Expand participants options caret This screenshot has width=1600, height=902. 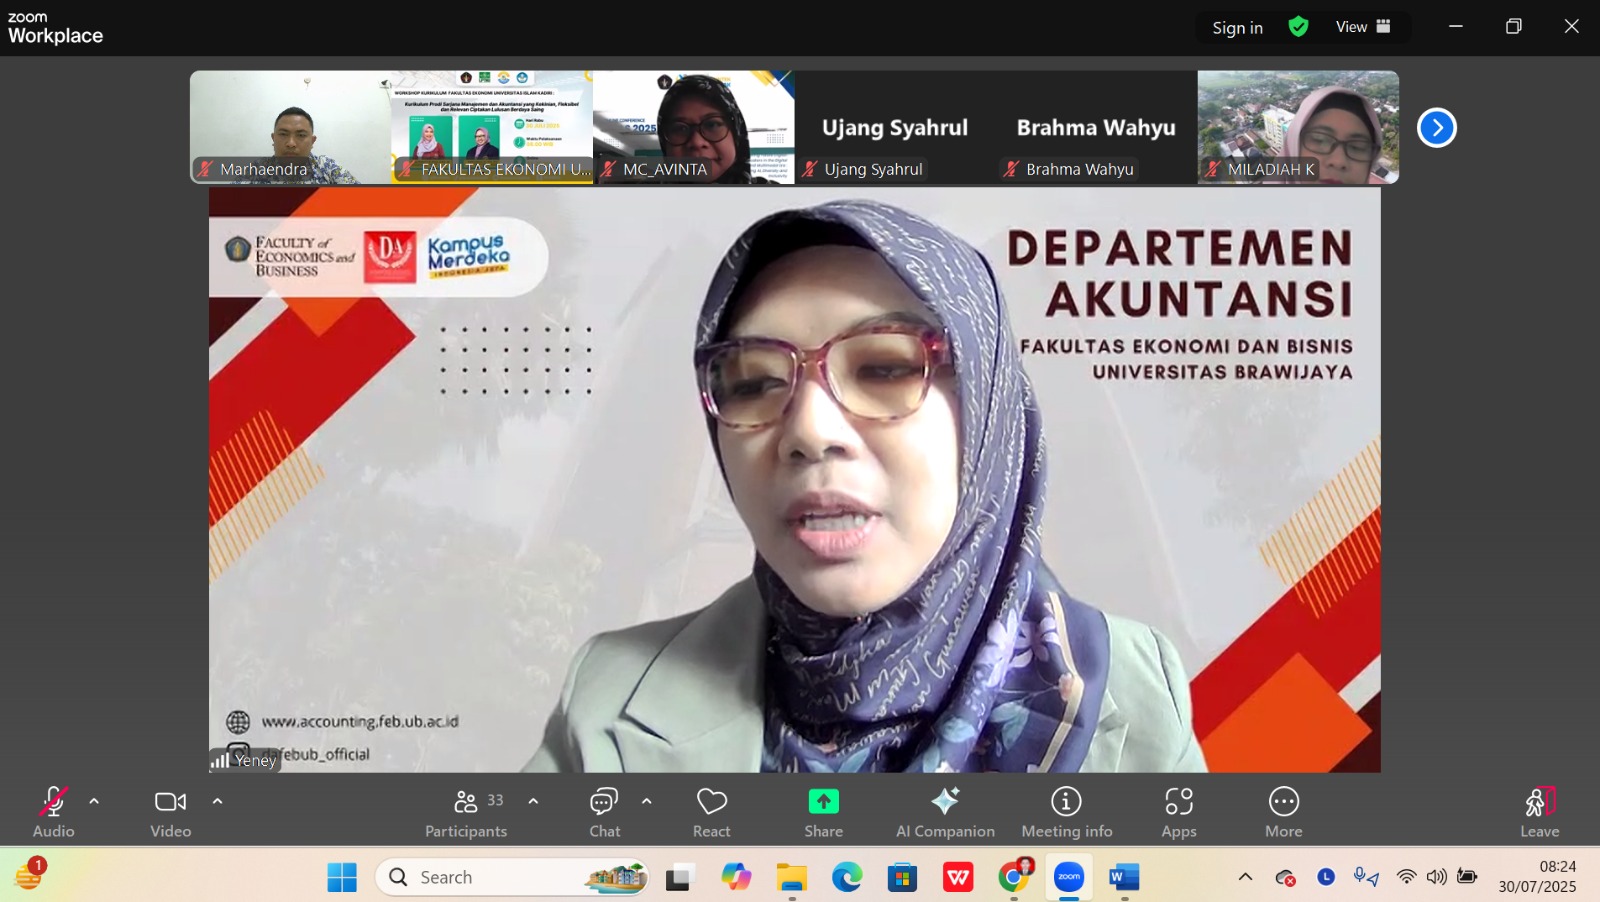(533, 801)
